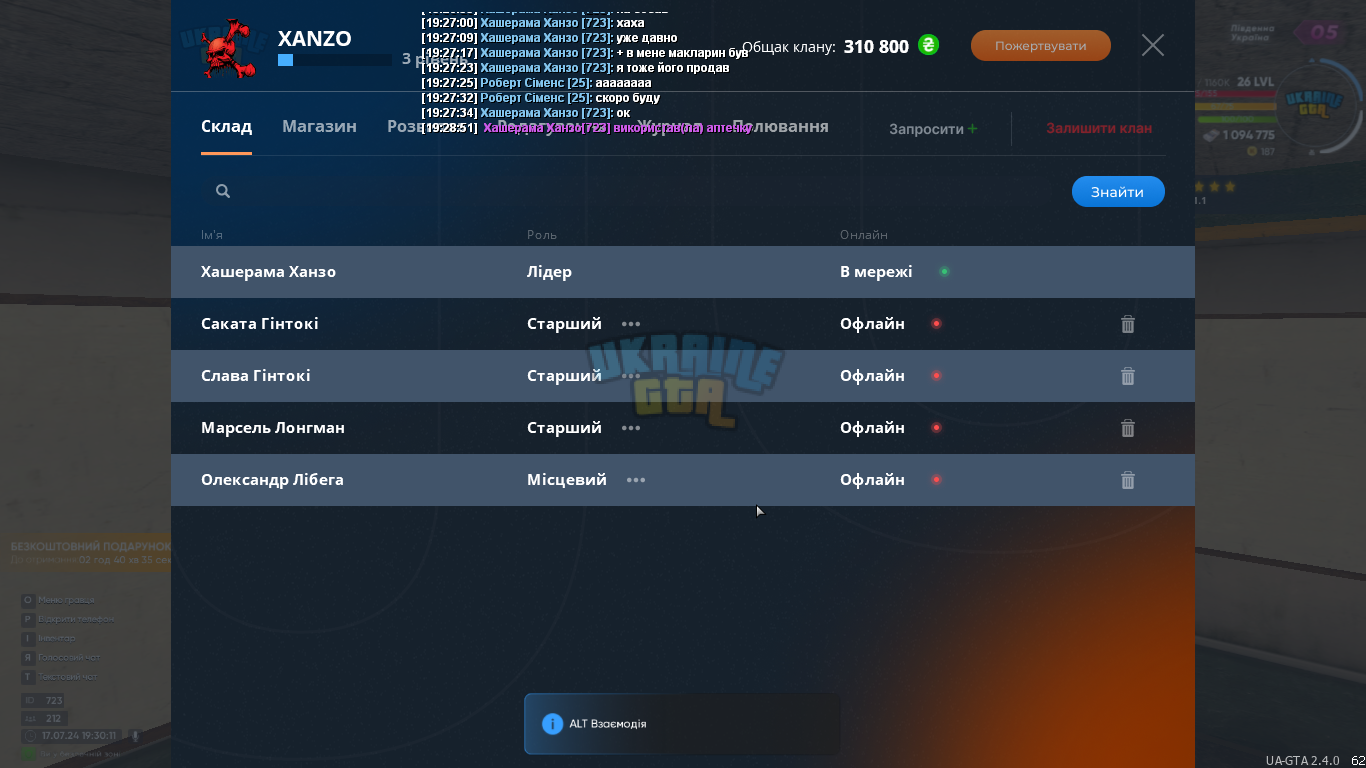Click the clan level progress bar
This screenshot has height=768, width=1366.
(x=335, y=60)
